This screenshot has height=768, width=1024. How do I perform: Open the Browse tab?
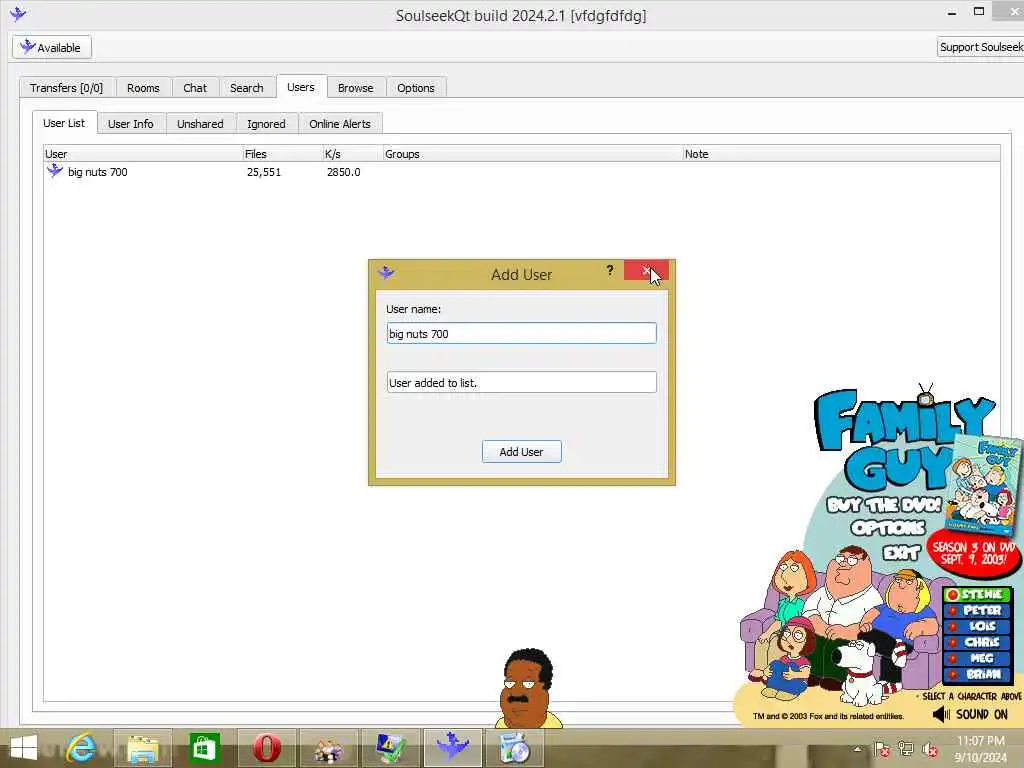coord(355,88)
